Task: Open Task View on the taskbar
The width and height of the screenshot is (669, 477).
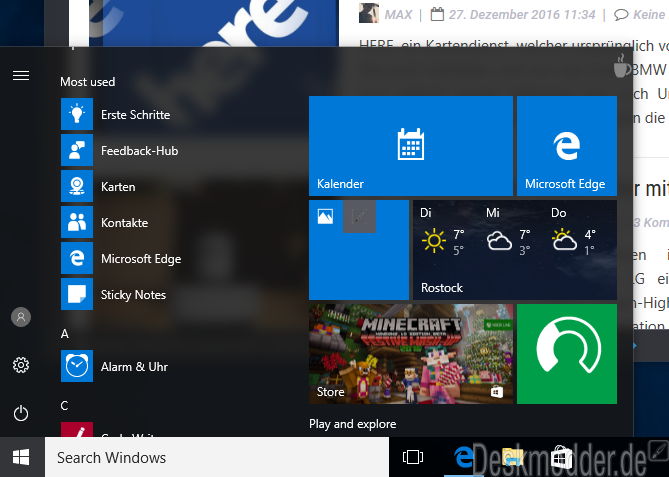Action: coord(413,457)
